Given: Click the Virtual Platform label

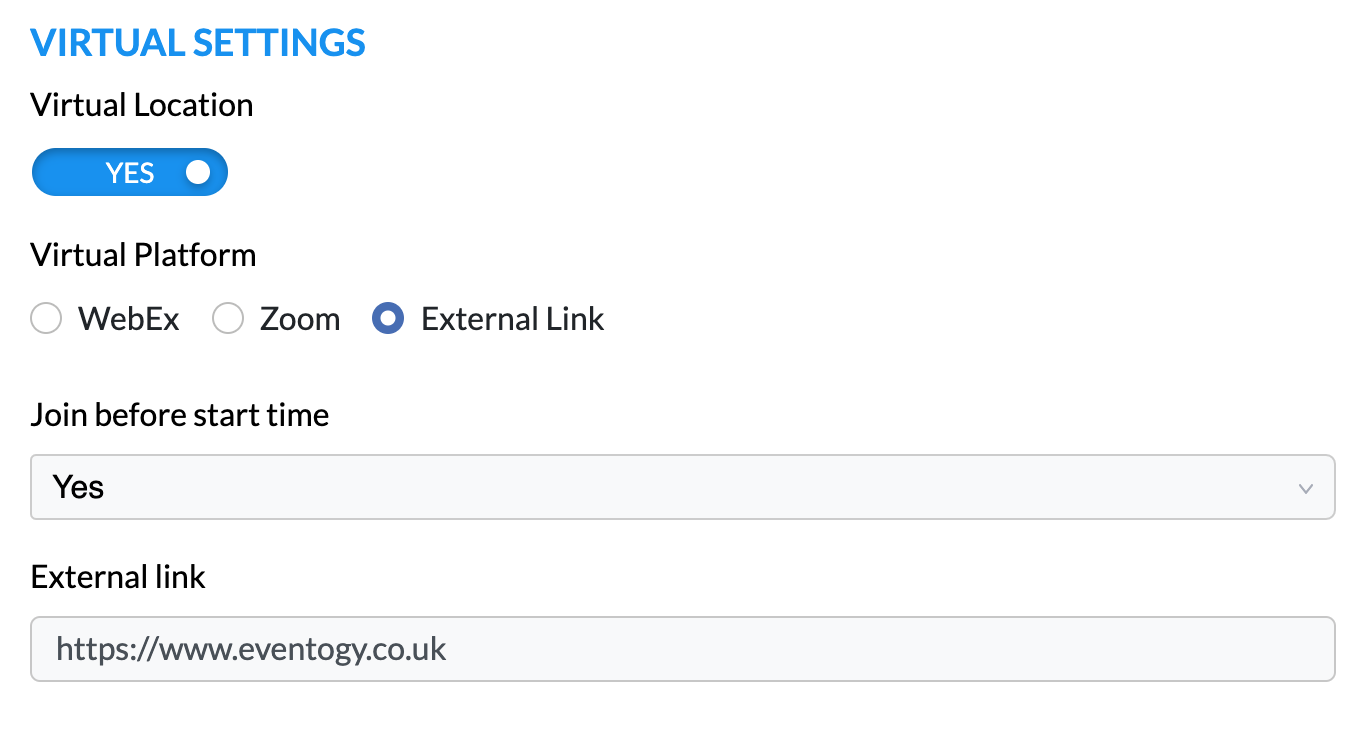Looking at the screenshot, I should pos(143,255).
